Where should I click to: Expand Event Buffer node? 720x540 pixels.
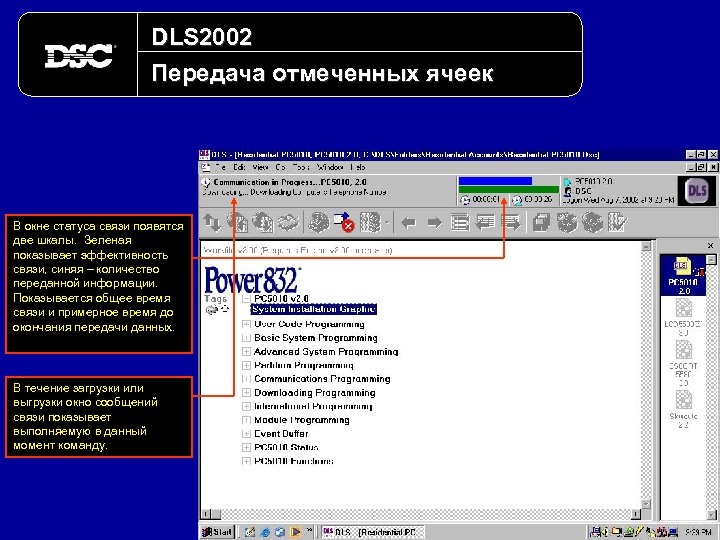pos(246,433)
